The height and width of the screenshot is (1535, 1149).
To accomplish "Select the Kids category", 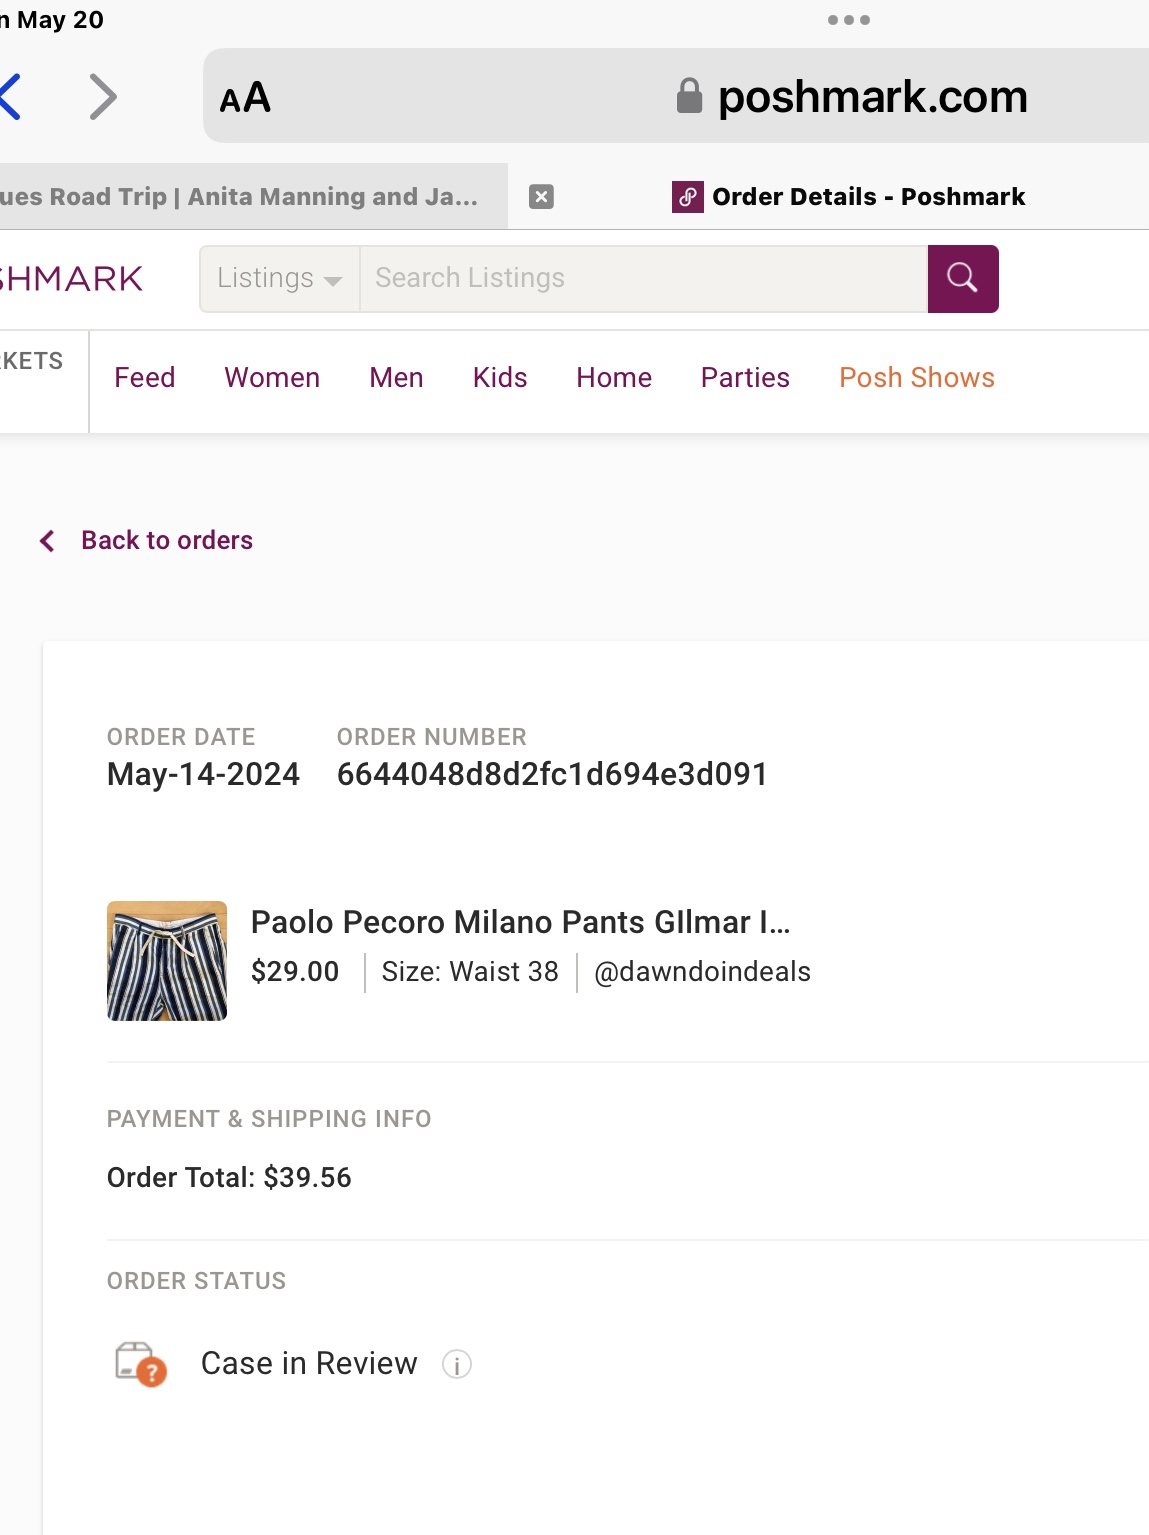I will point(499,377).
